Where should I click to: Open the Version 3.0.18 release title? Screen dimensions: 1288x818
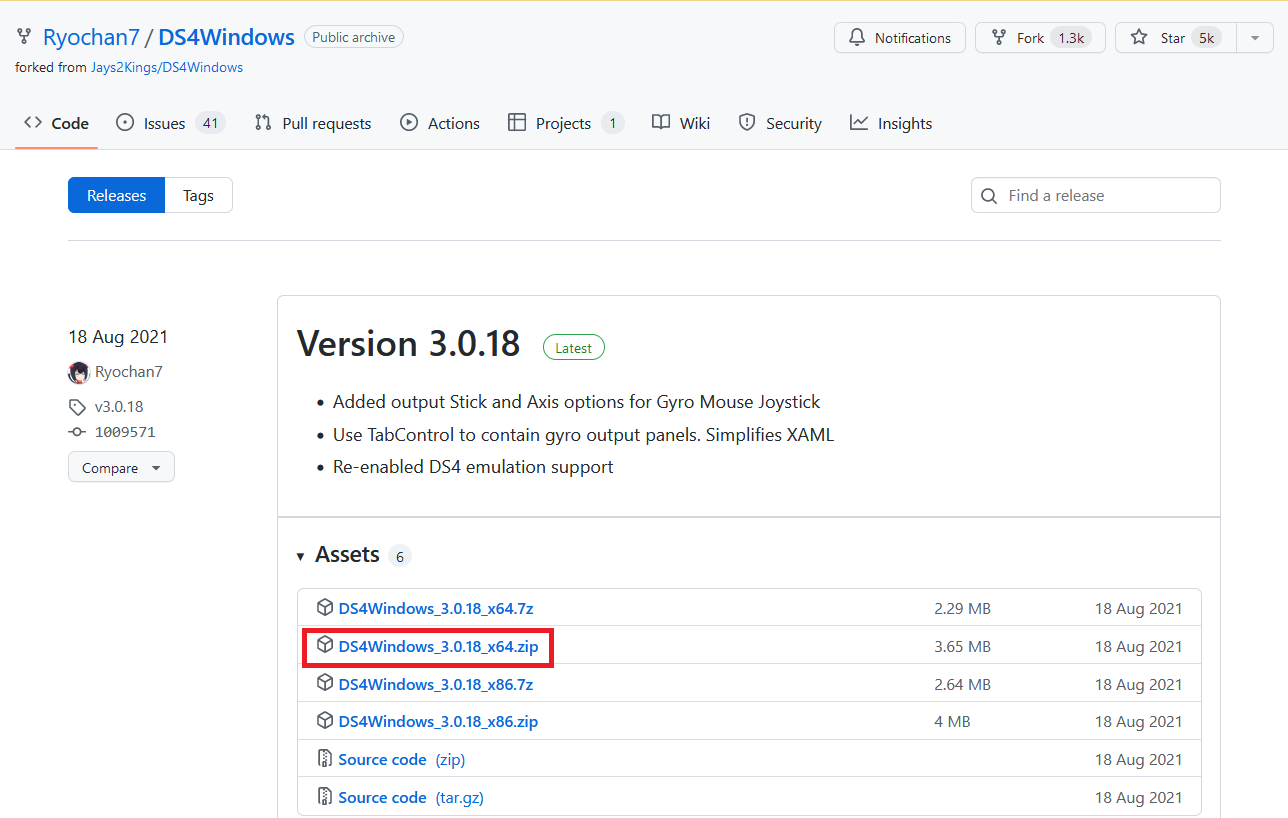point(408,344)
